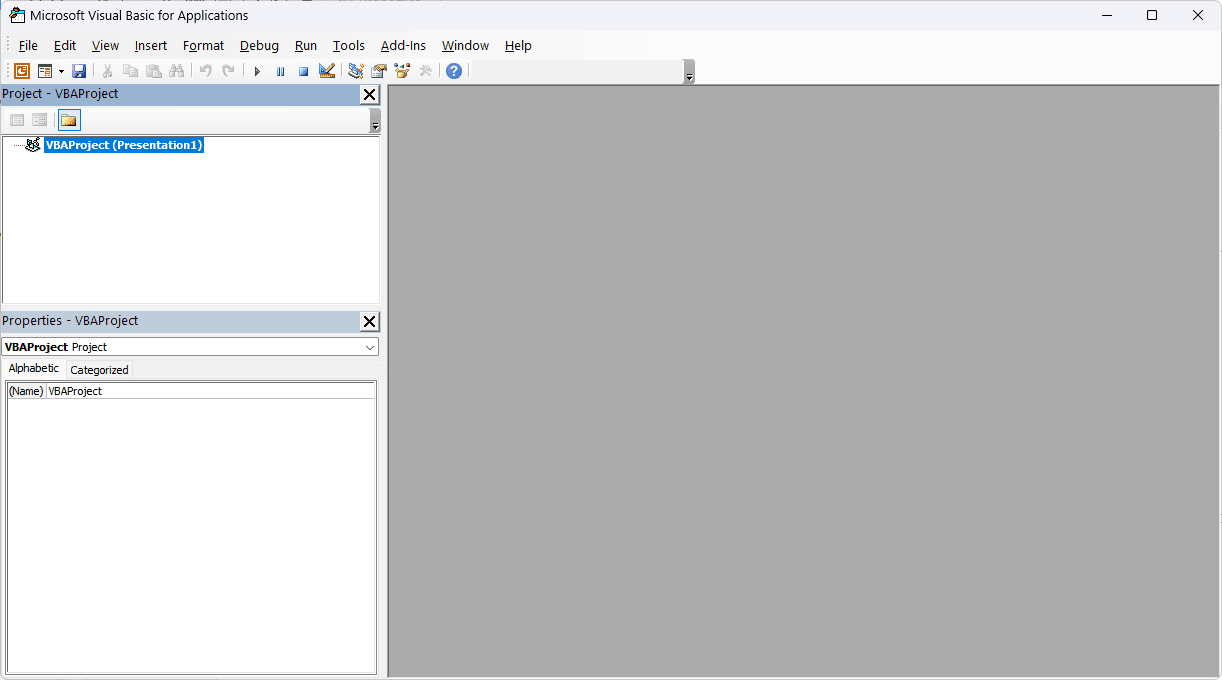
Task: Click the View Code icon in the Project panel
Action: click(17, 120)
